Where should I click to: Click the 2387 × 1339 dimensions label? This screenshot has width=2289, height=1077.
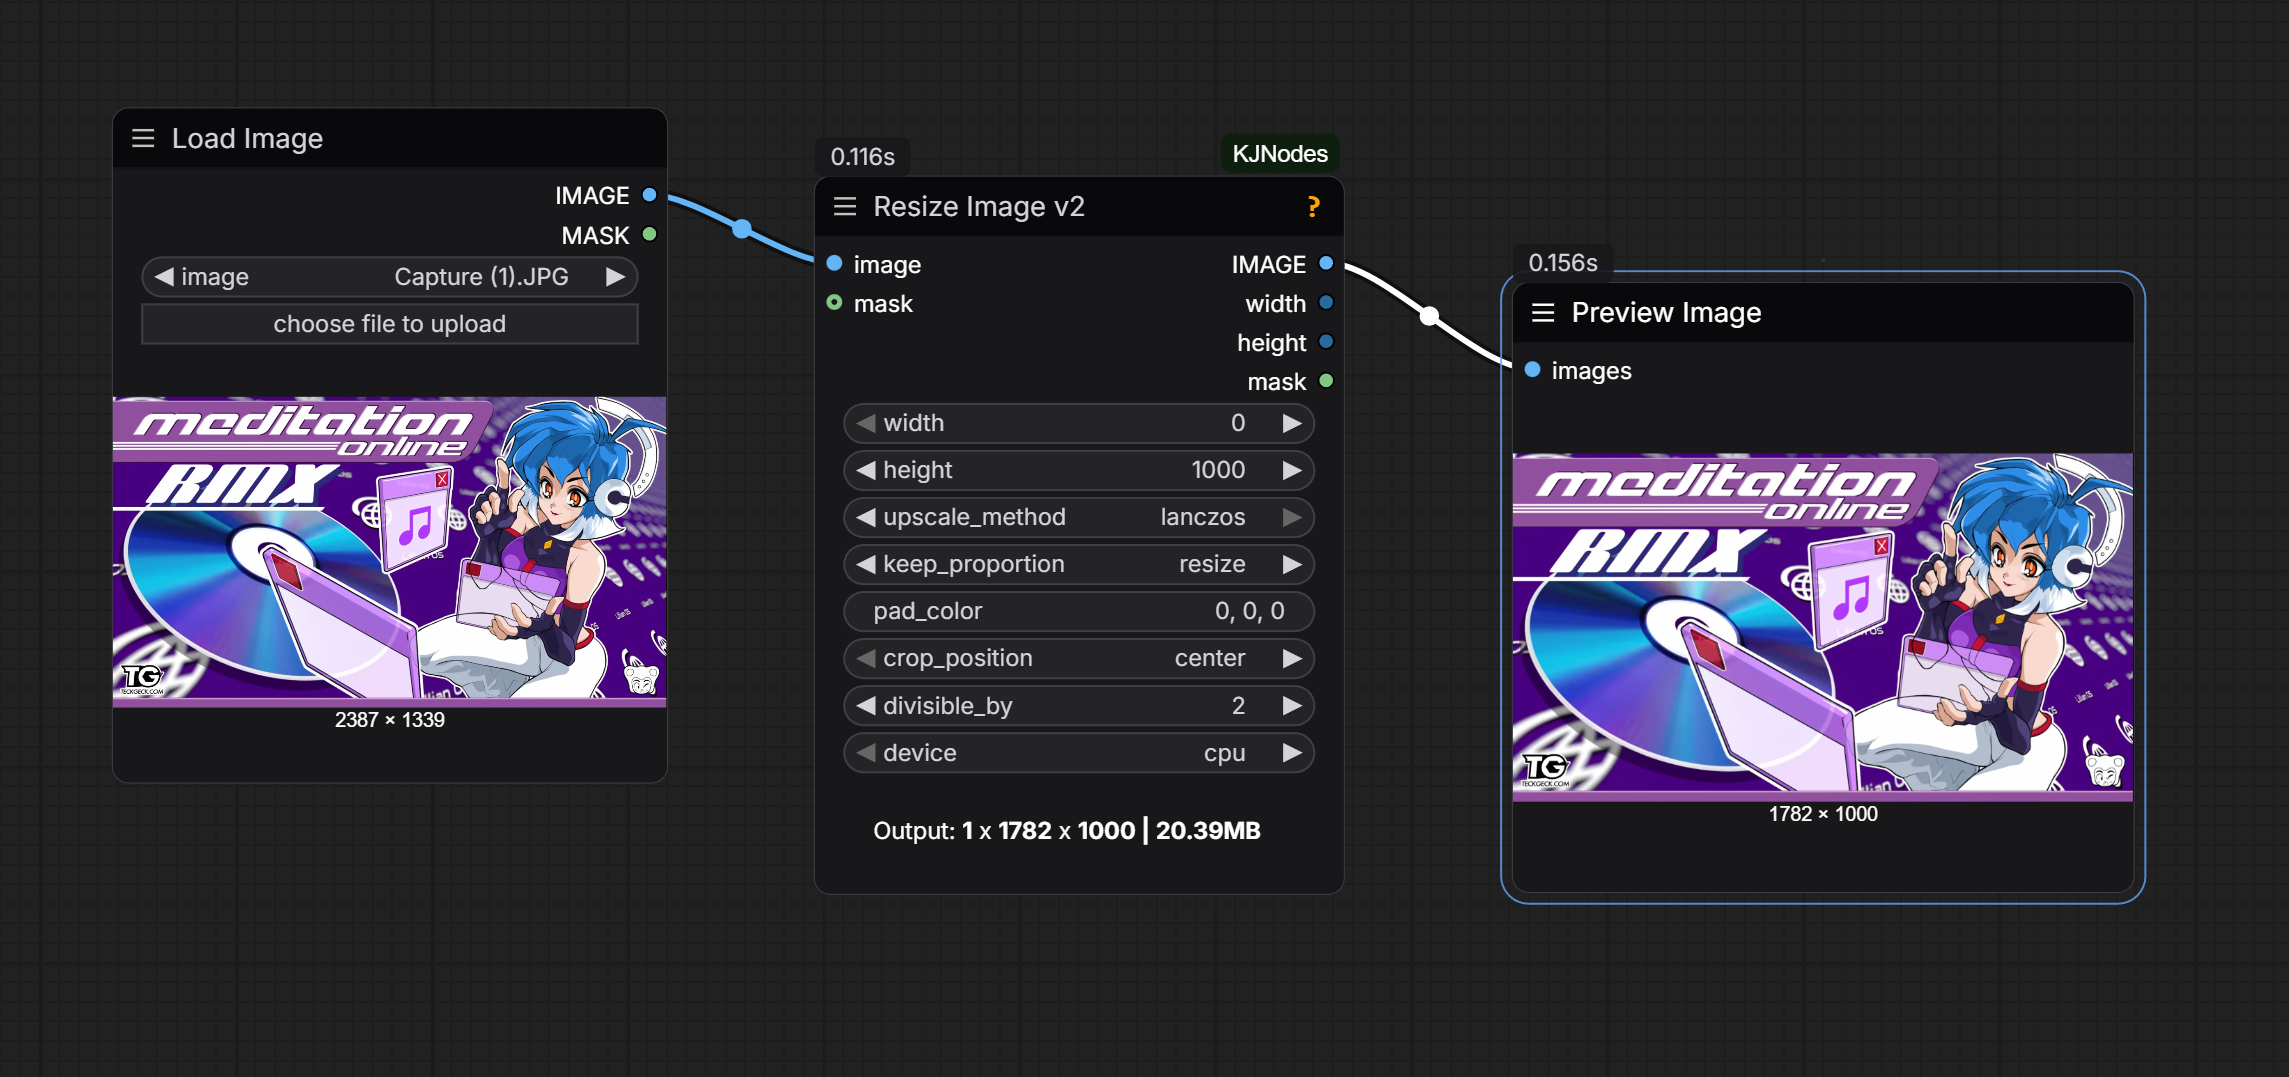pyautogui.click(x=390, y=720)
